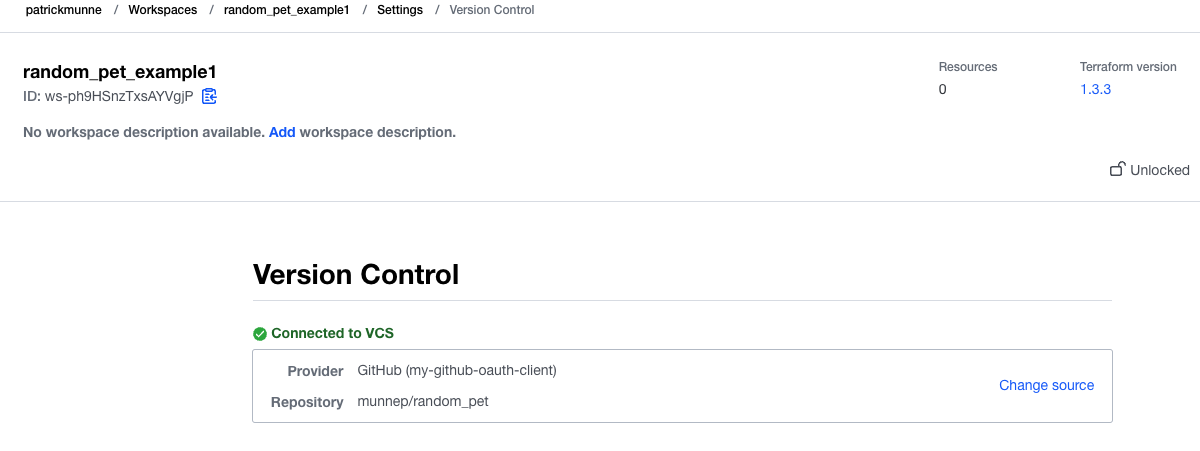The height and width of the screenshot is (451, 1200).
Task: Open Workspaces in the breadcrumb
Action: (162, 10)
